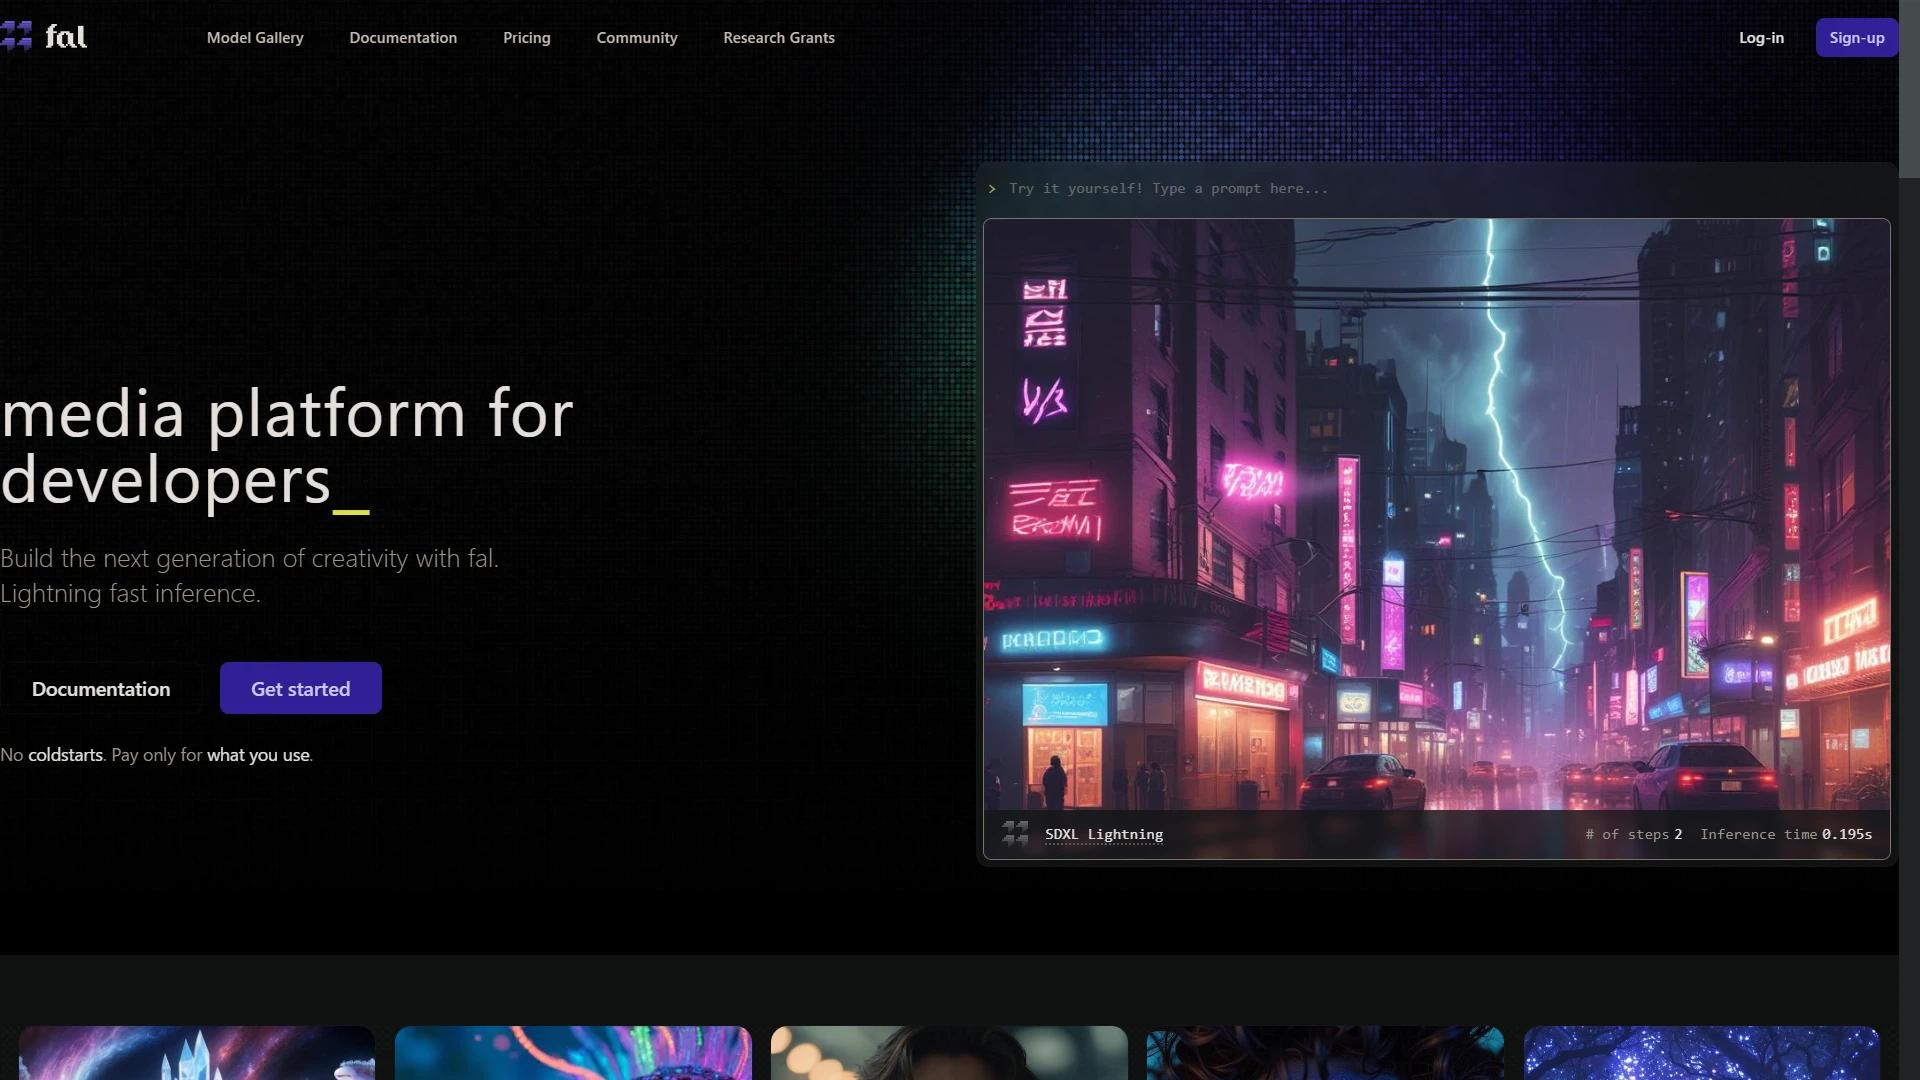Image resolution: width=1920 pixels, height=1080 pixels.
Task: Click the 'Lightning fast inference.' text
Action: click(x=130, y=593)
